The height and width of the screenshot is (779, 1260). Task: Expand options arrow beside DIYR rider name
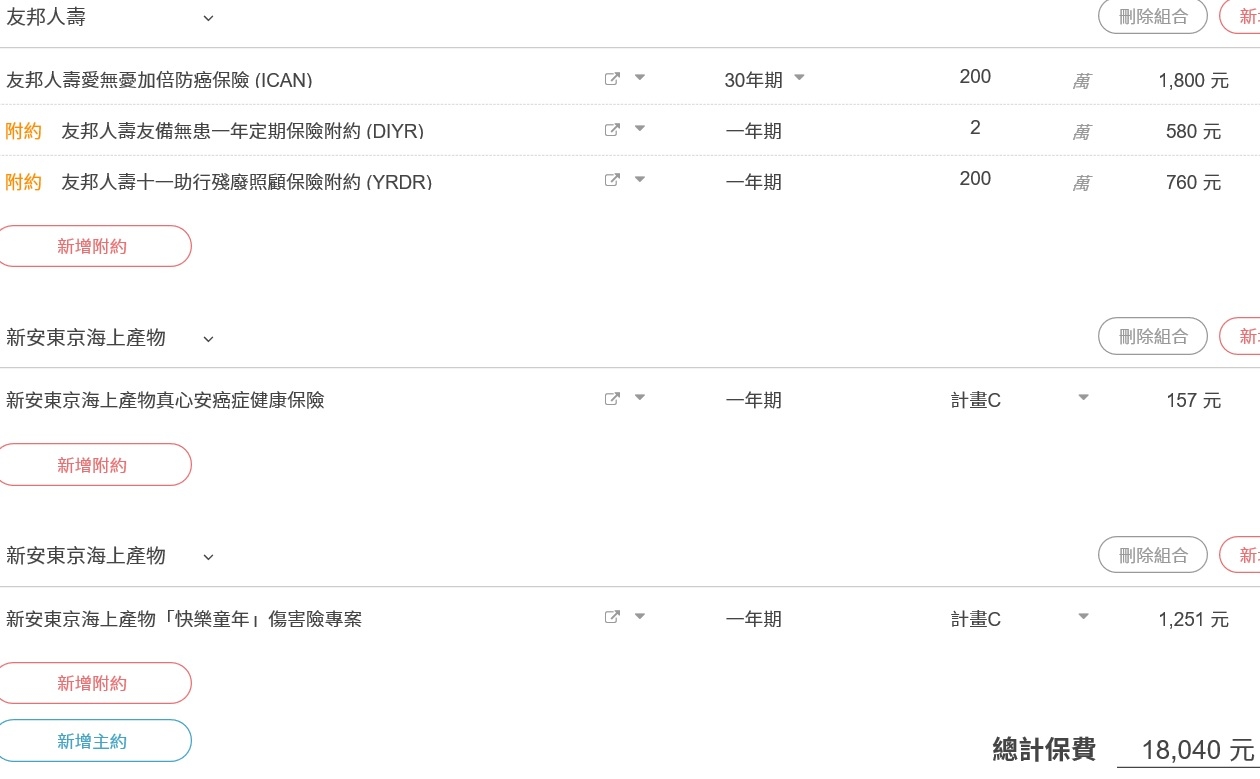pyautogui.click(x=640, y=129)
